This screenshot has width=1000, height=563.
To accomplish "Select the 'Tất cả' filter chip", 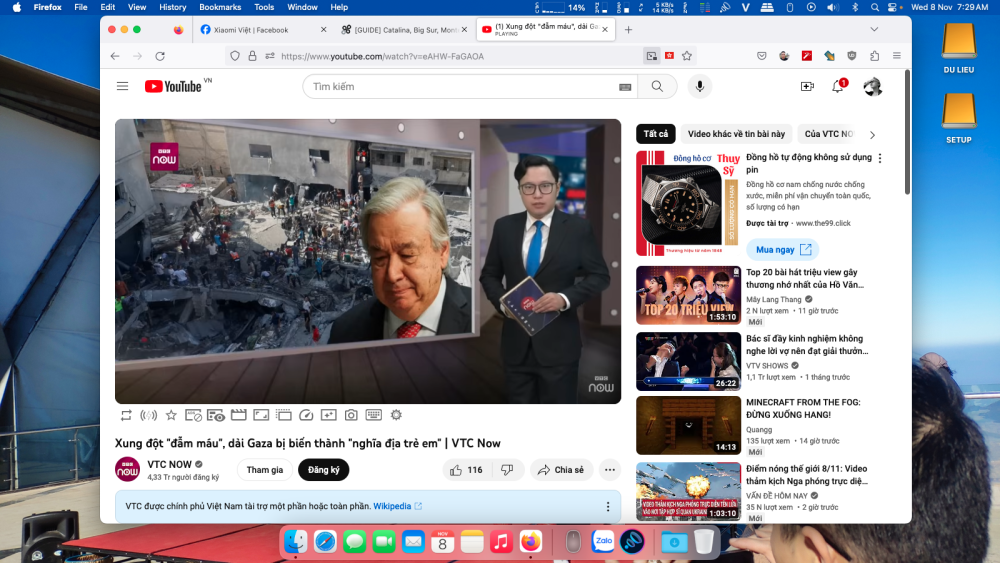I will click(656, 134).
